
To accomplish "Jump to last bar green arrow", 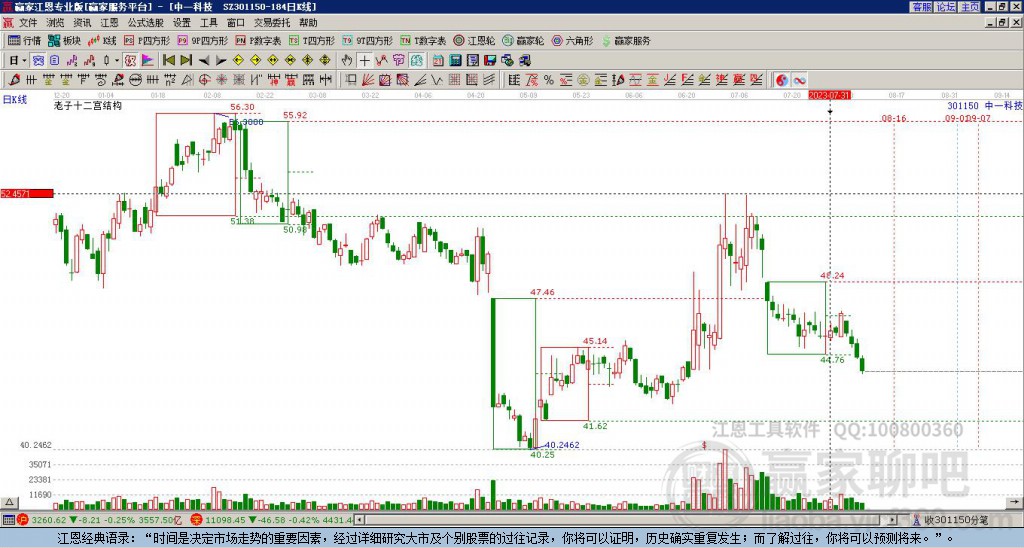I will pos(186,60).
